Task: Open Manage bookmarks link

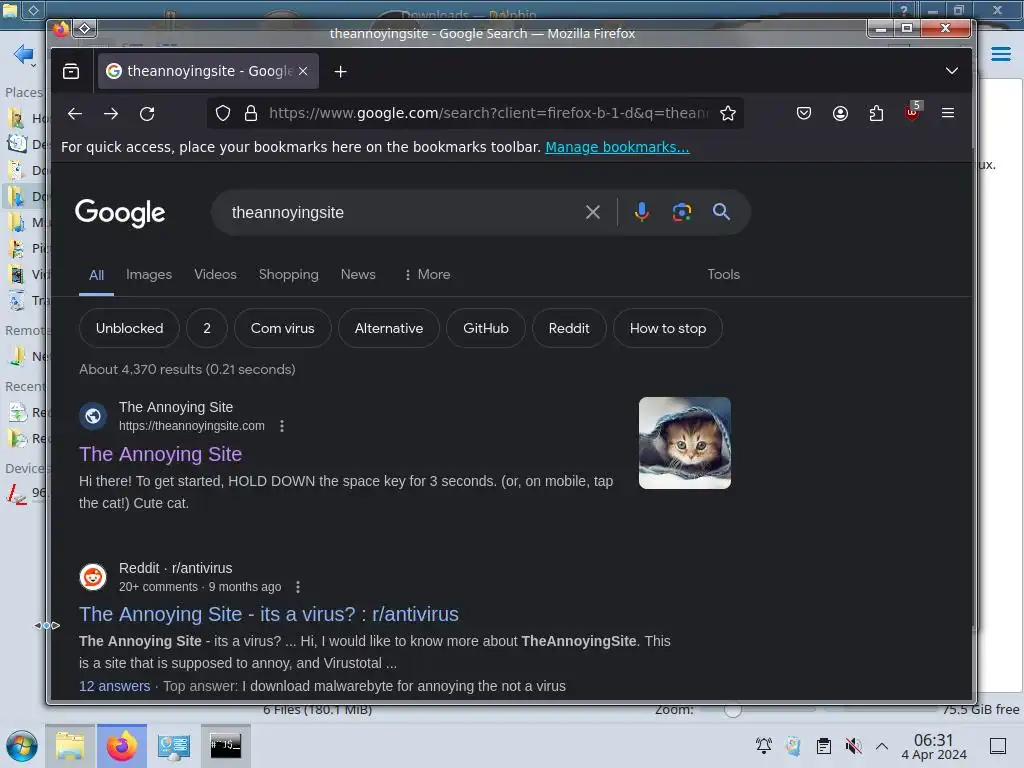Action: [617, 147]
